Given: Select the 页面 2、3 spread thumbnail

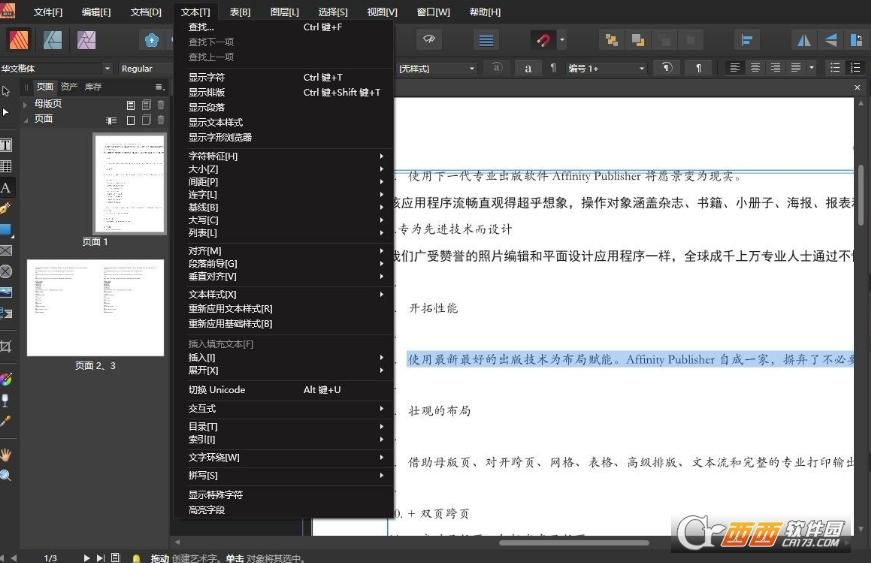Looking at the screenshot, I should (x=96, y=308).
